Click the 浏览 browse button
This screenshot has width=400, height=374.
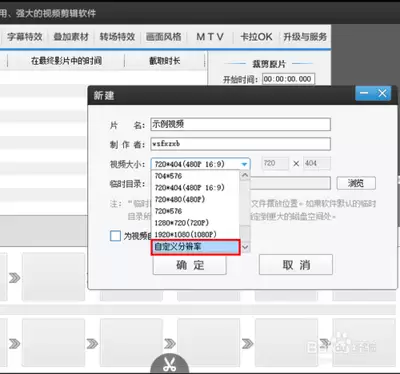[356, 183]
